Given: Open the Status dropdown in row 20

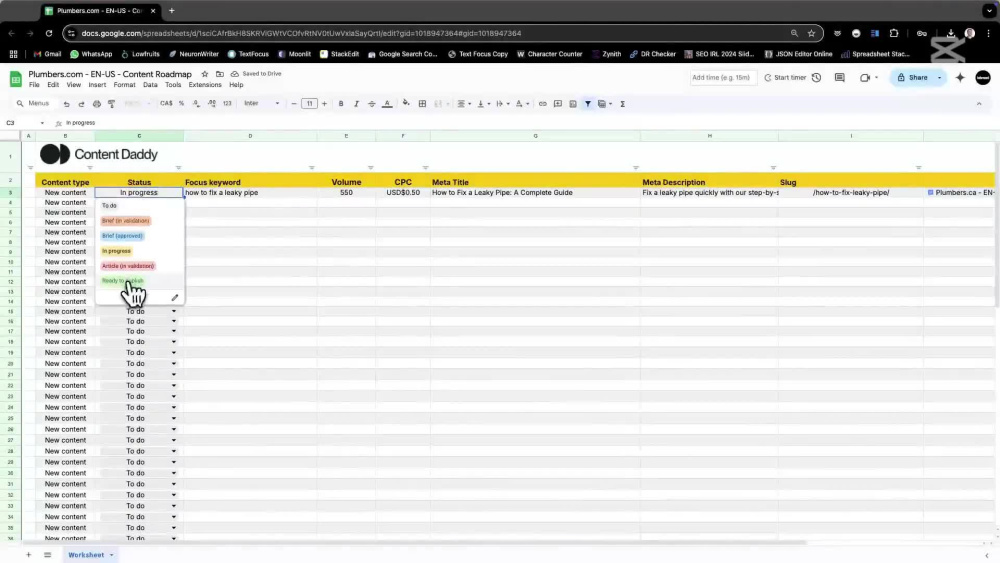Looking at the screenshot, I should [173, 364].
